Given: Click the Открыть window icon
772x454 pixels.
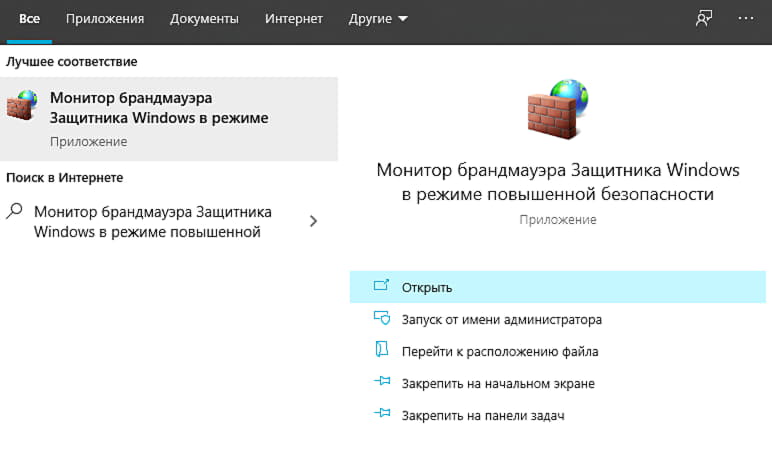Looking at the screenshot, I should click(382, 286).
